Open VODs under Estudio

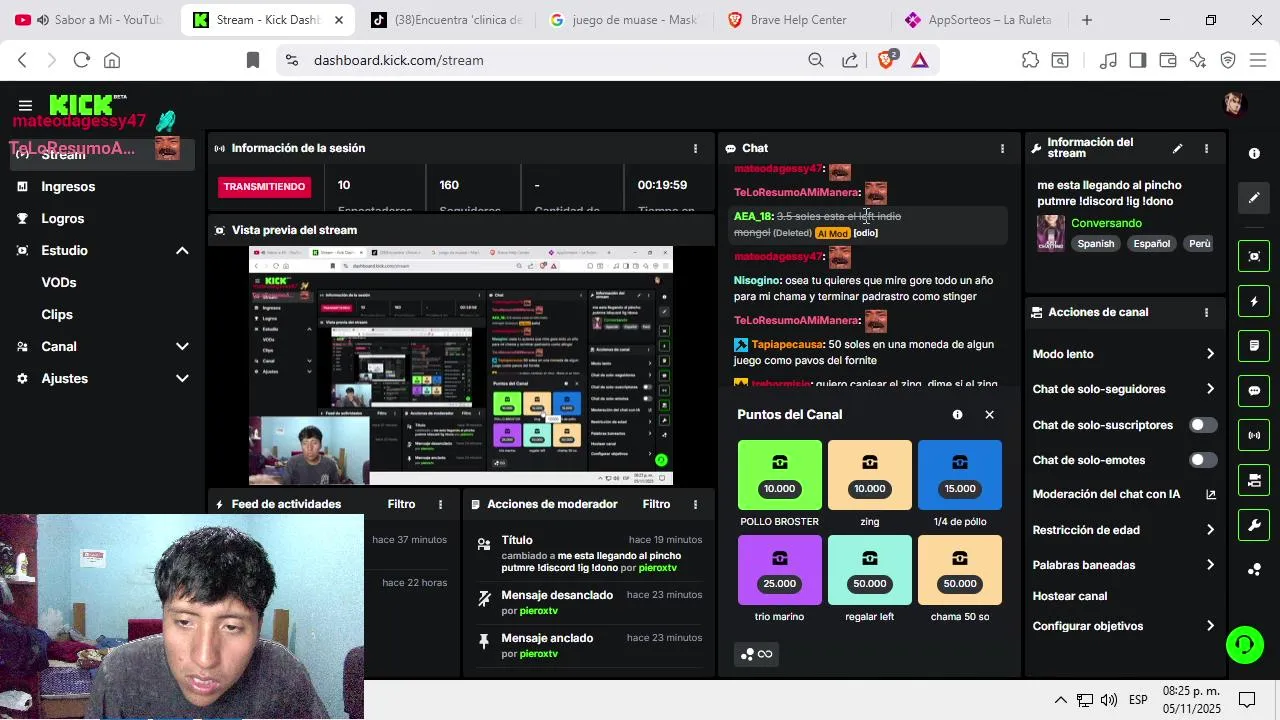point(59,282)
